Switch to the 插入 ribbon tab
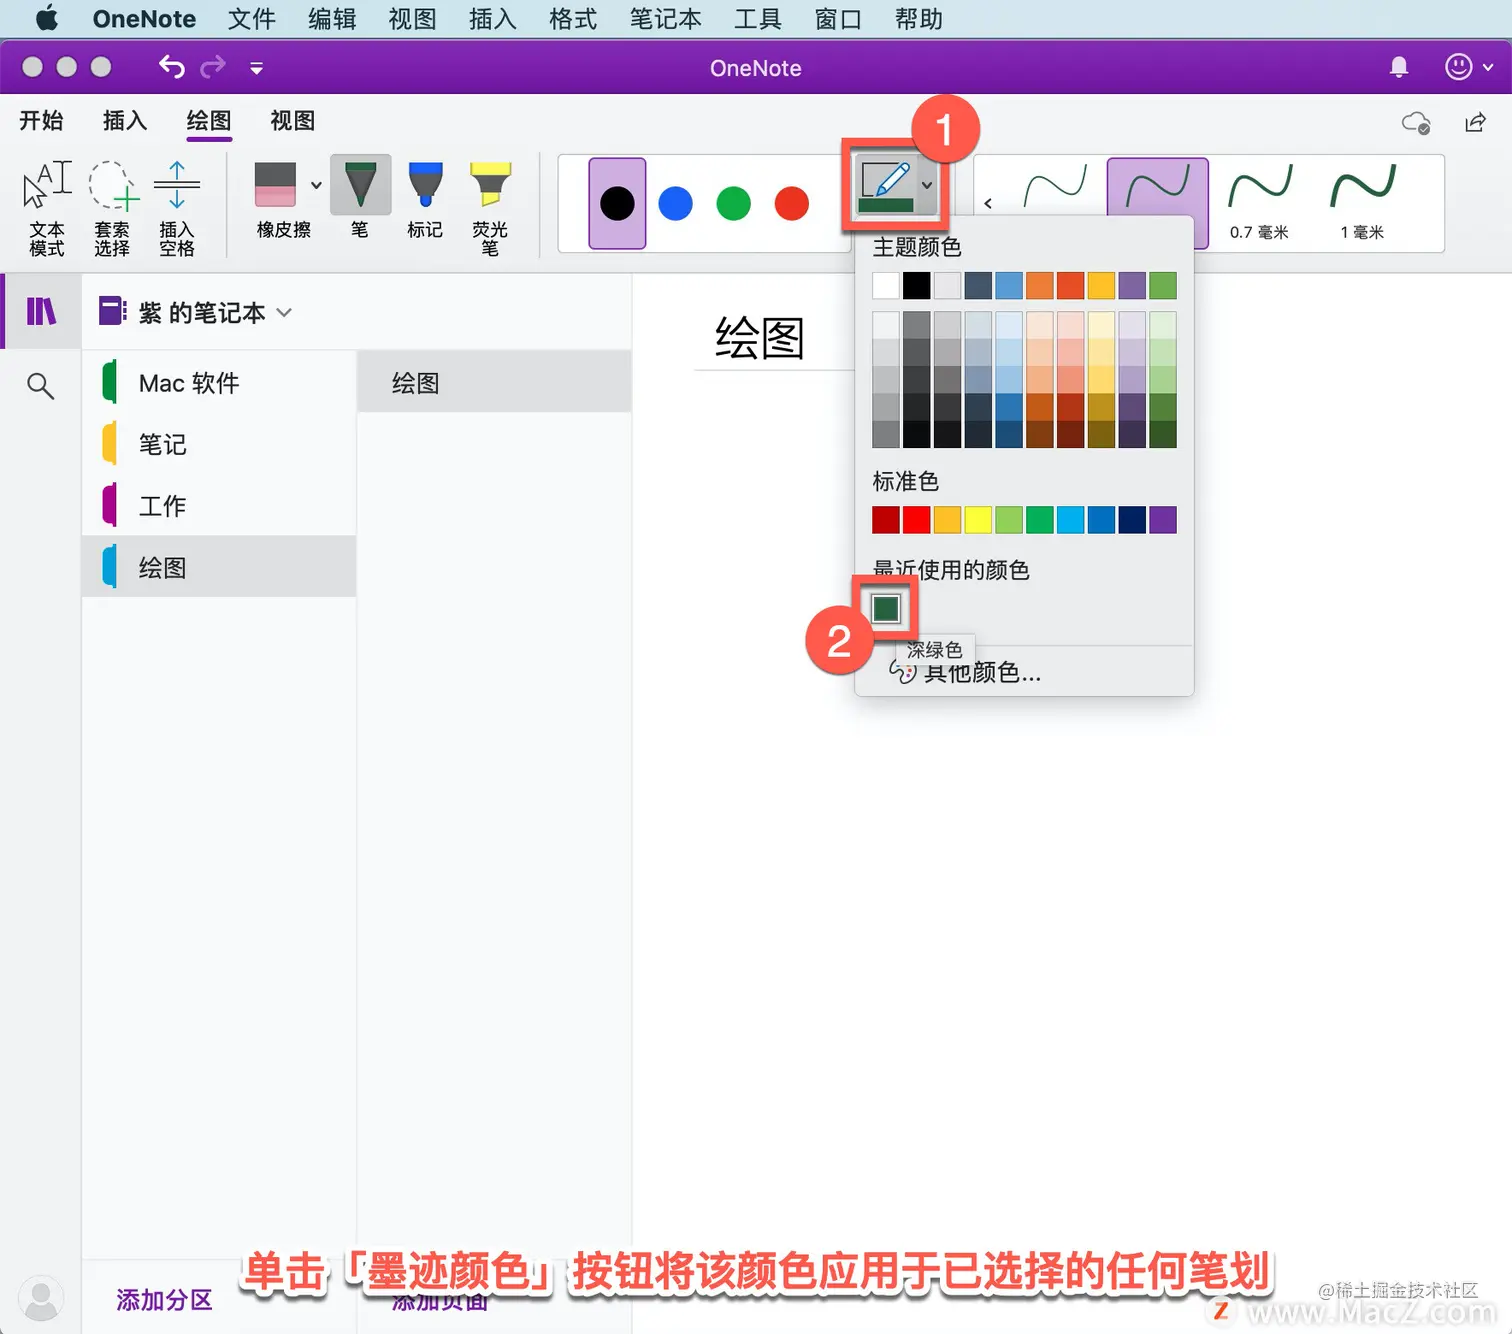The width and height of the screenshot is (1512, 1334). [x=125, y=121]
